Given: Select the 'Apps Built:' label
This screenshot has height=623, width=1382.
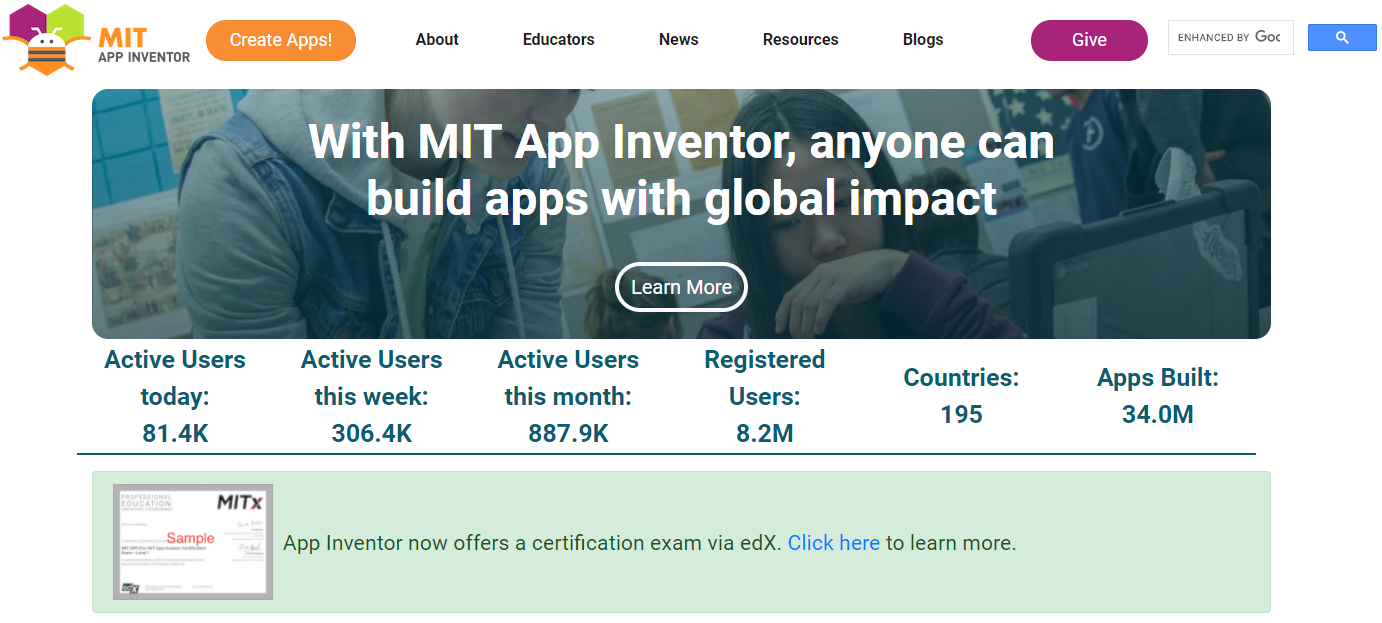Looking at the screenshot, I should [1158, 378].
